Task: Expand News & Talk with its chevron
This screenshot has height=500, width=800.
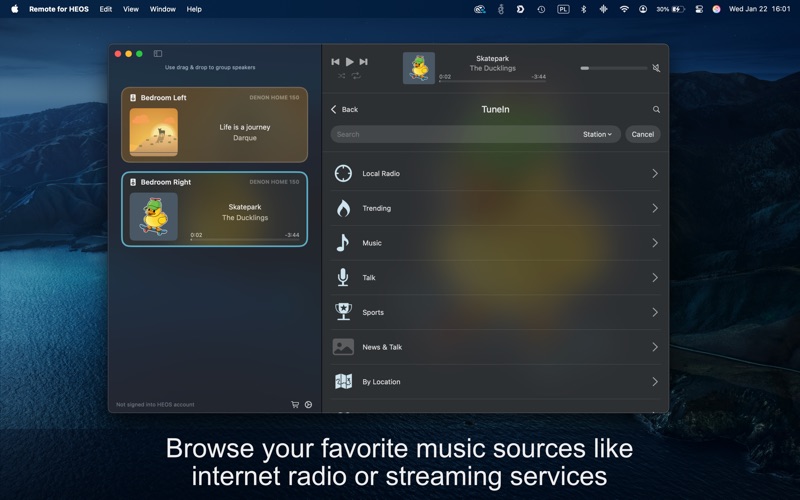Action: point(655,347)
